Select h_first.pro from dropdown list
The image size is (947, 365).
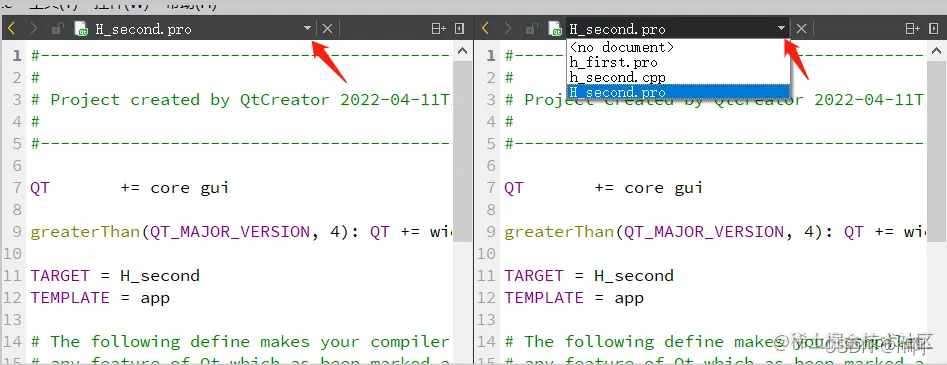[x=678, y=62]
